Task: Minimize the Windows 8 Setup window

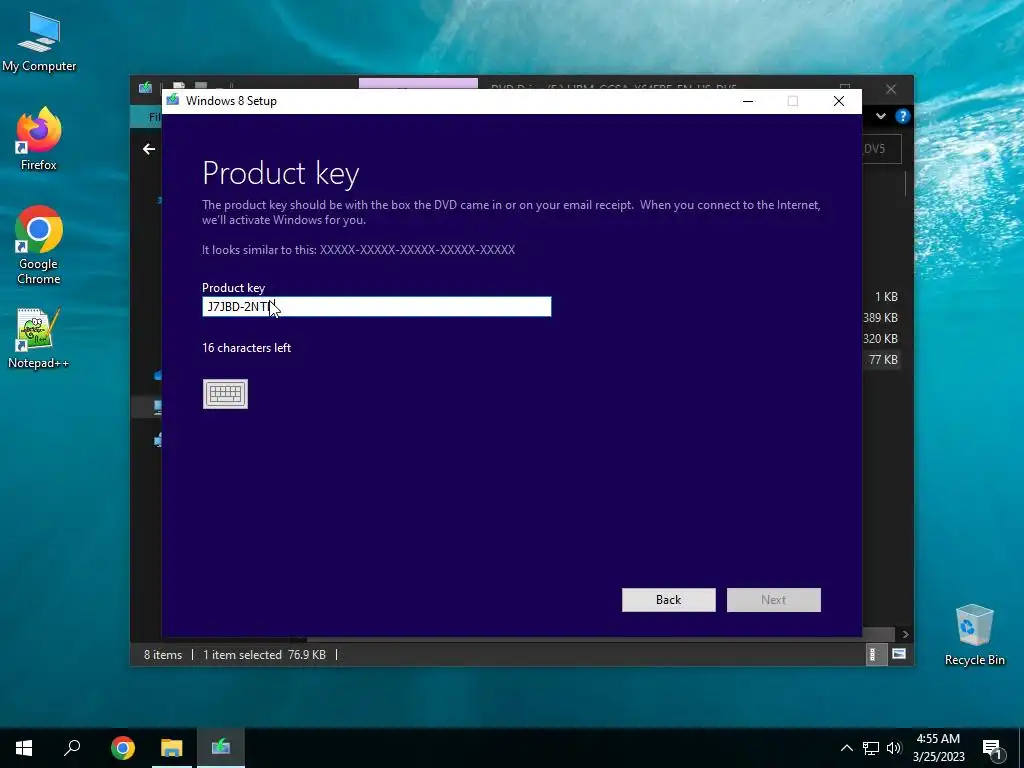Action: click(x=748, y=101)
